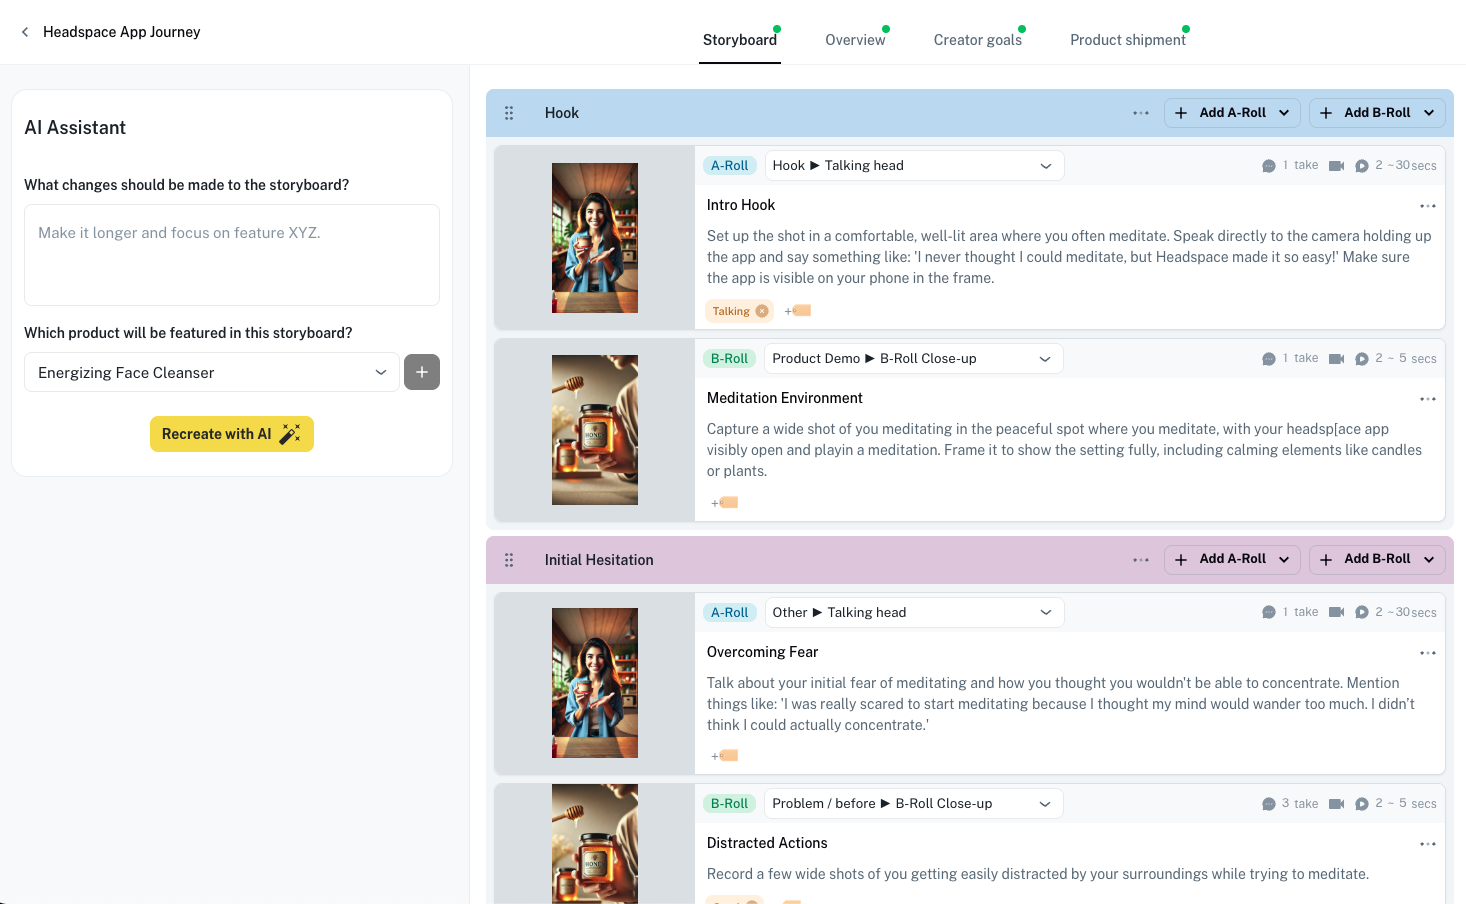Open Distracted Actions more options menu

[x=1428, y=844]
